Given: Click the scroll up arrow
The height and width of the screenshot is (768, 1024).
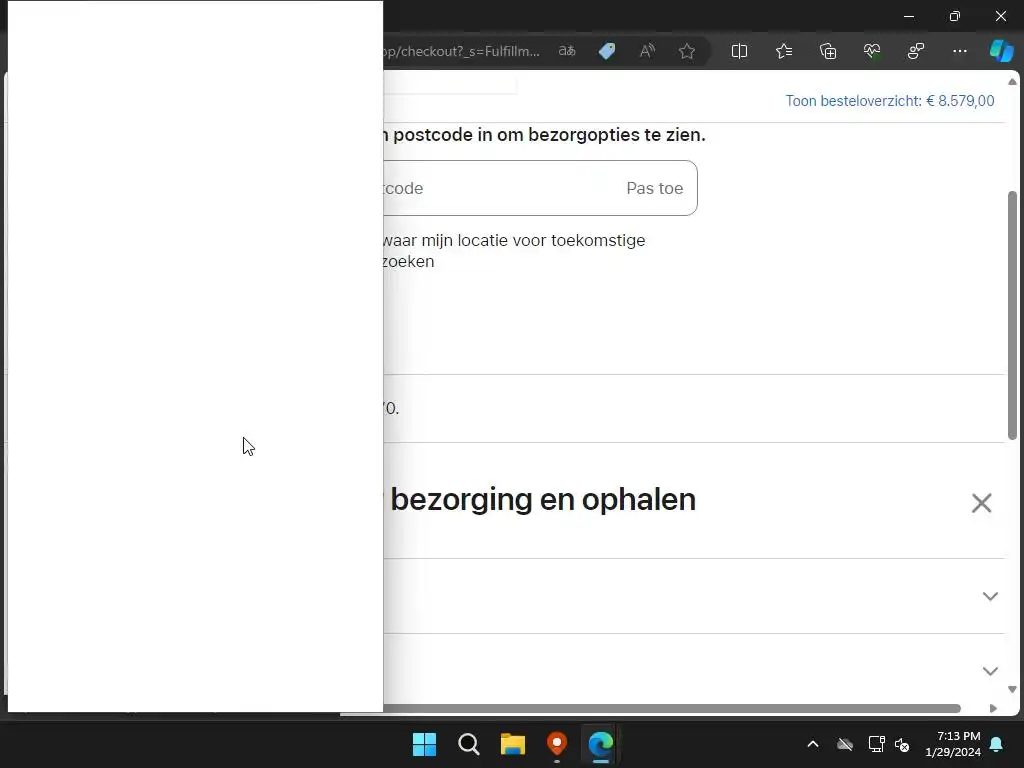Looking at the screenshot, I should point(1012,82).
